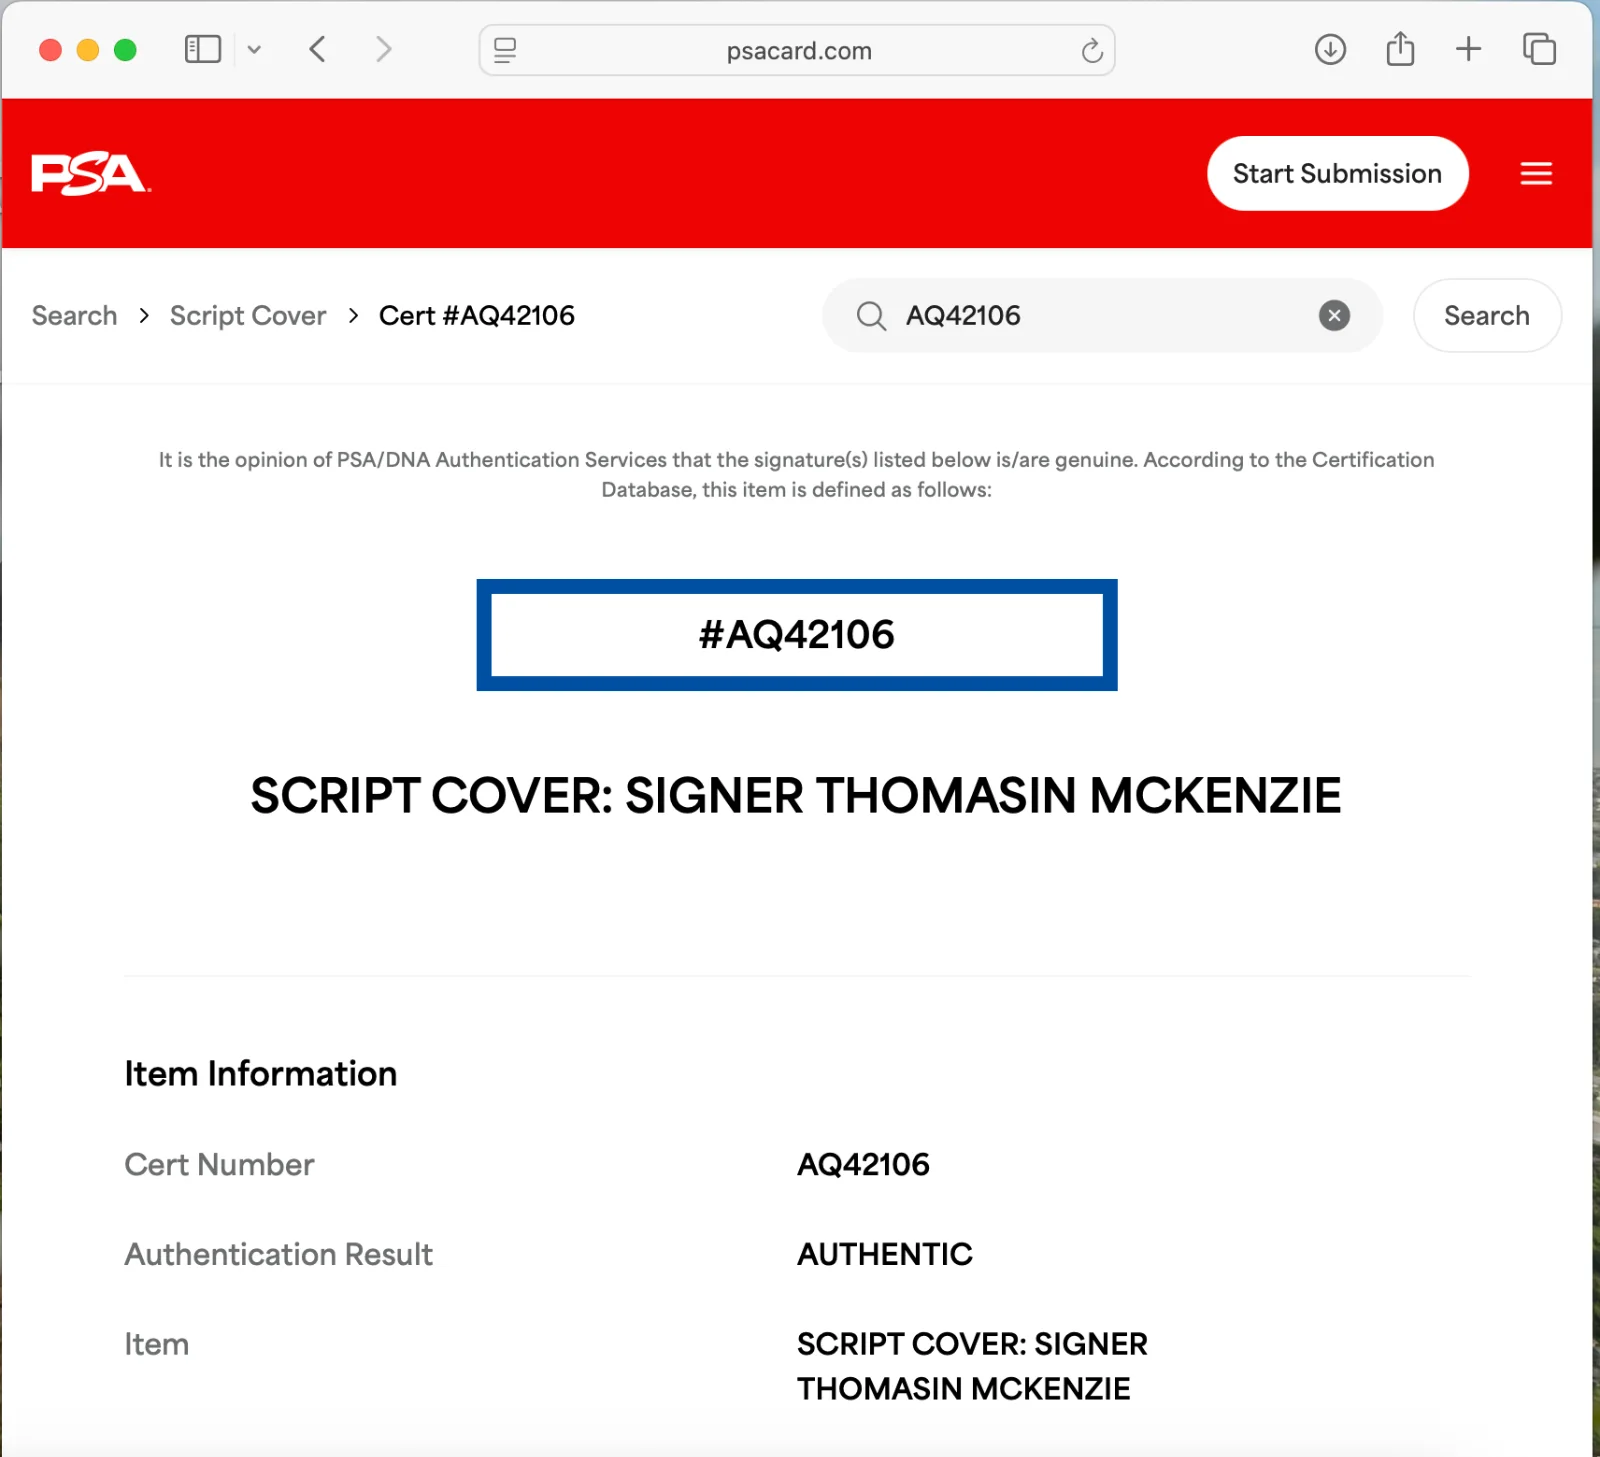The height and width of the screenshot is (1457, 1600).
Task: Click the psacard.com address field
Action: pos(797,50)
